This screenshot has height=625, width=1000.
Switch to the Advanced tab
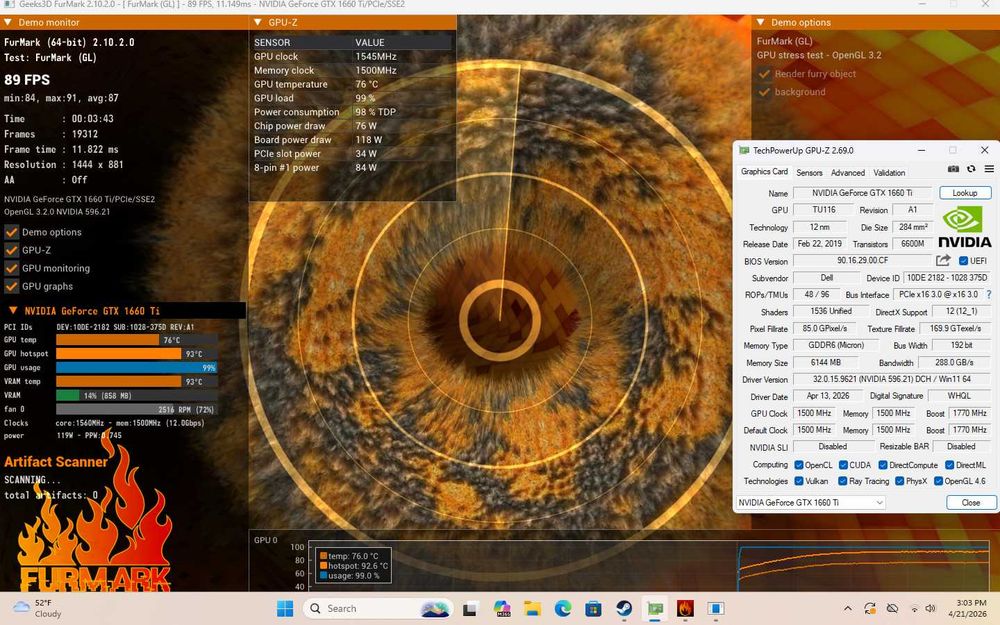point(848,173)
